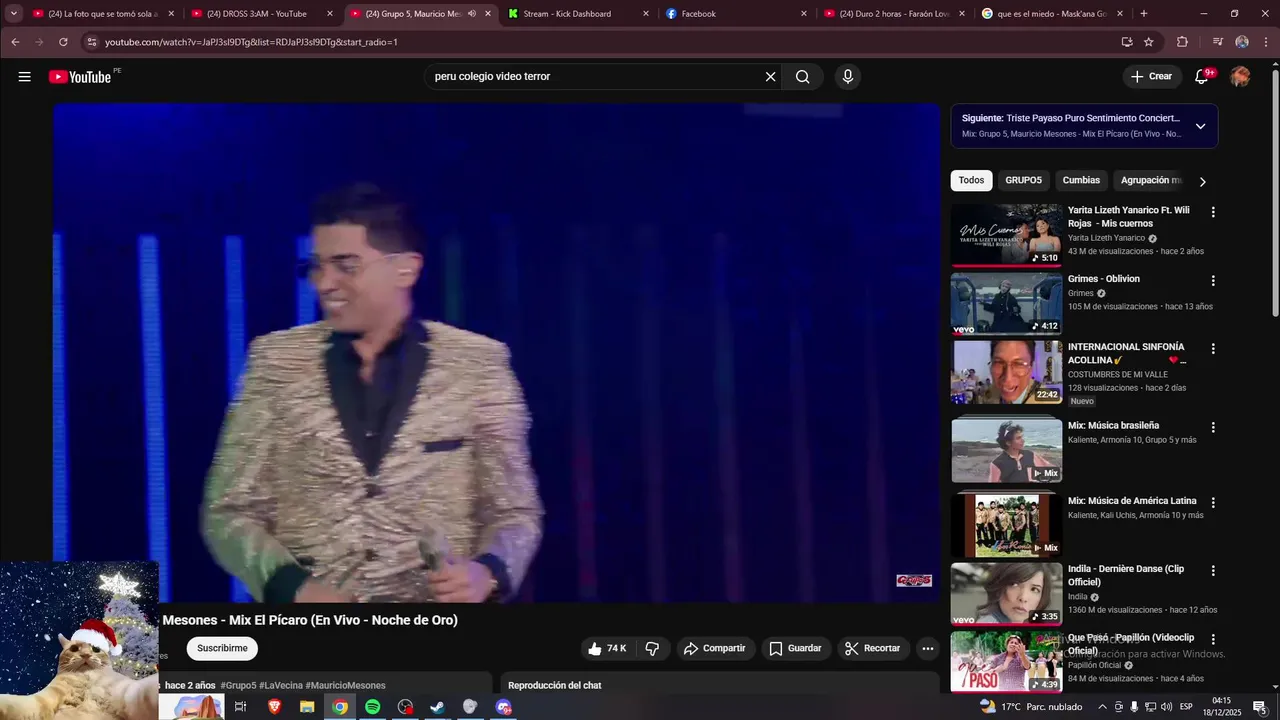Open options for Mis cuernos video
1280x720 pixels.
coord(1213,212)
